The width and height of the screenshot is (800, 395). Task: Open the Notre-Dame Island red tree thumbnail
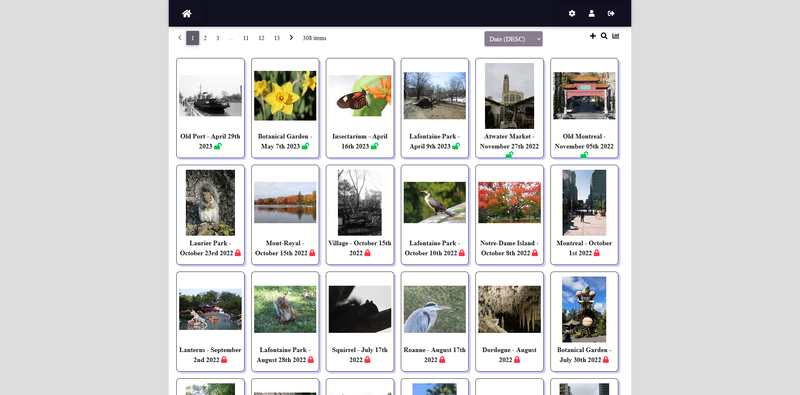coord(509,203)
